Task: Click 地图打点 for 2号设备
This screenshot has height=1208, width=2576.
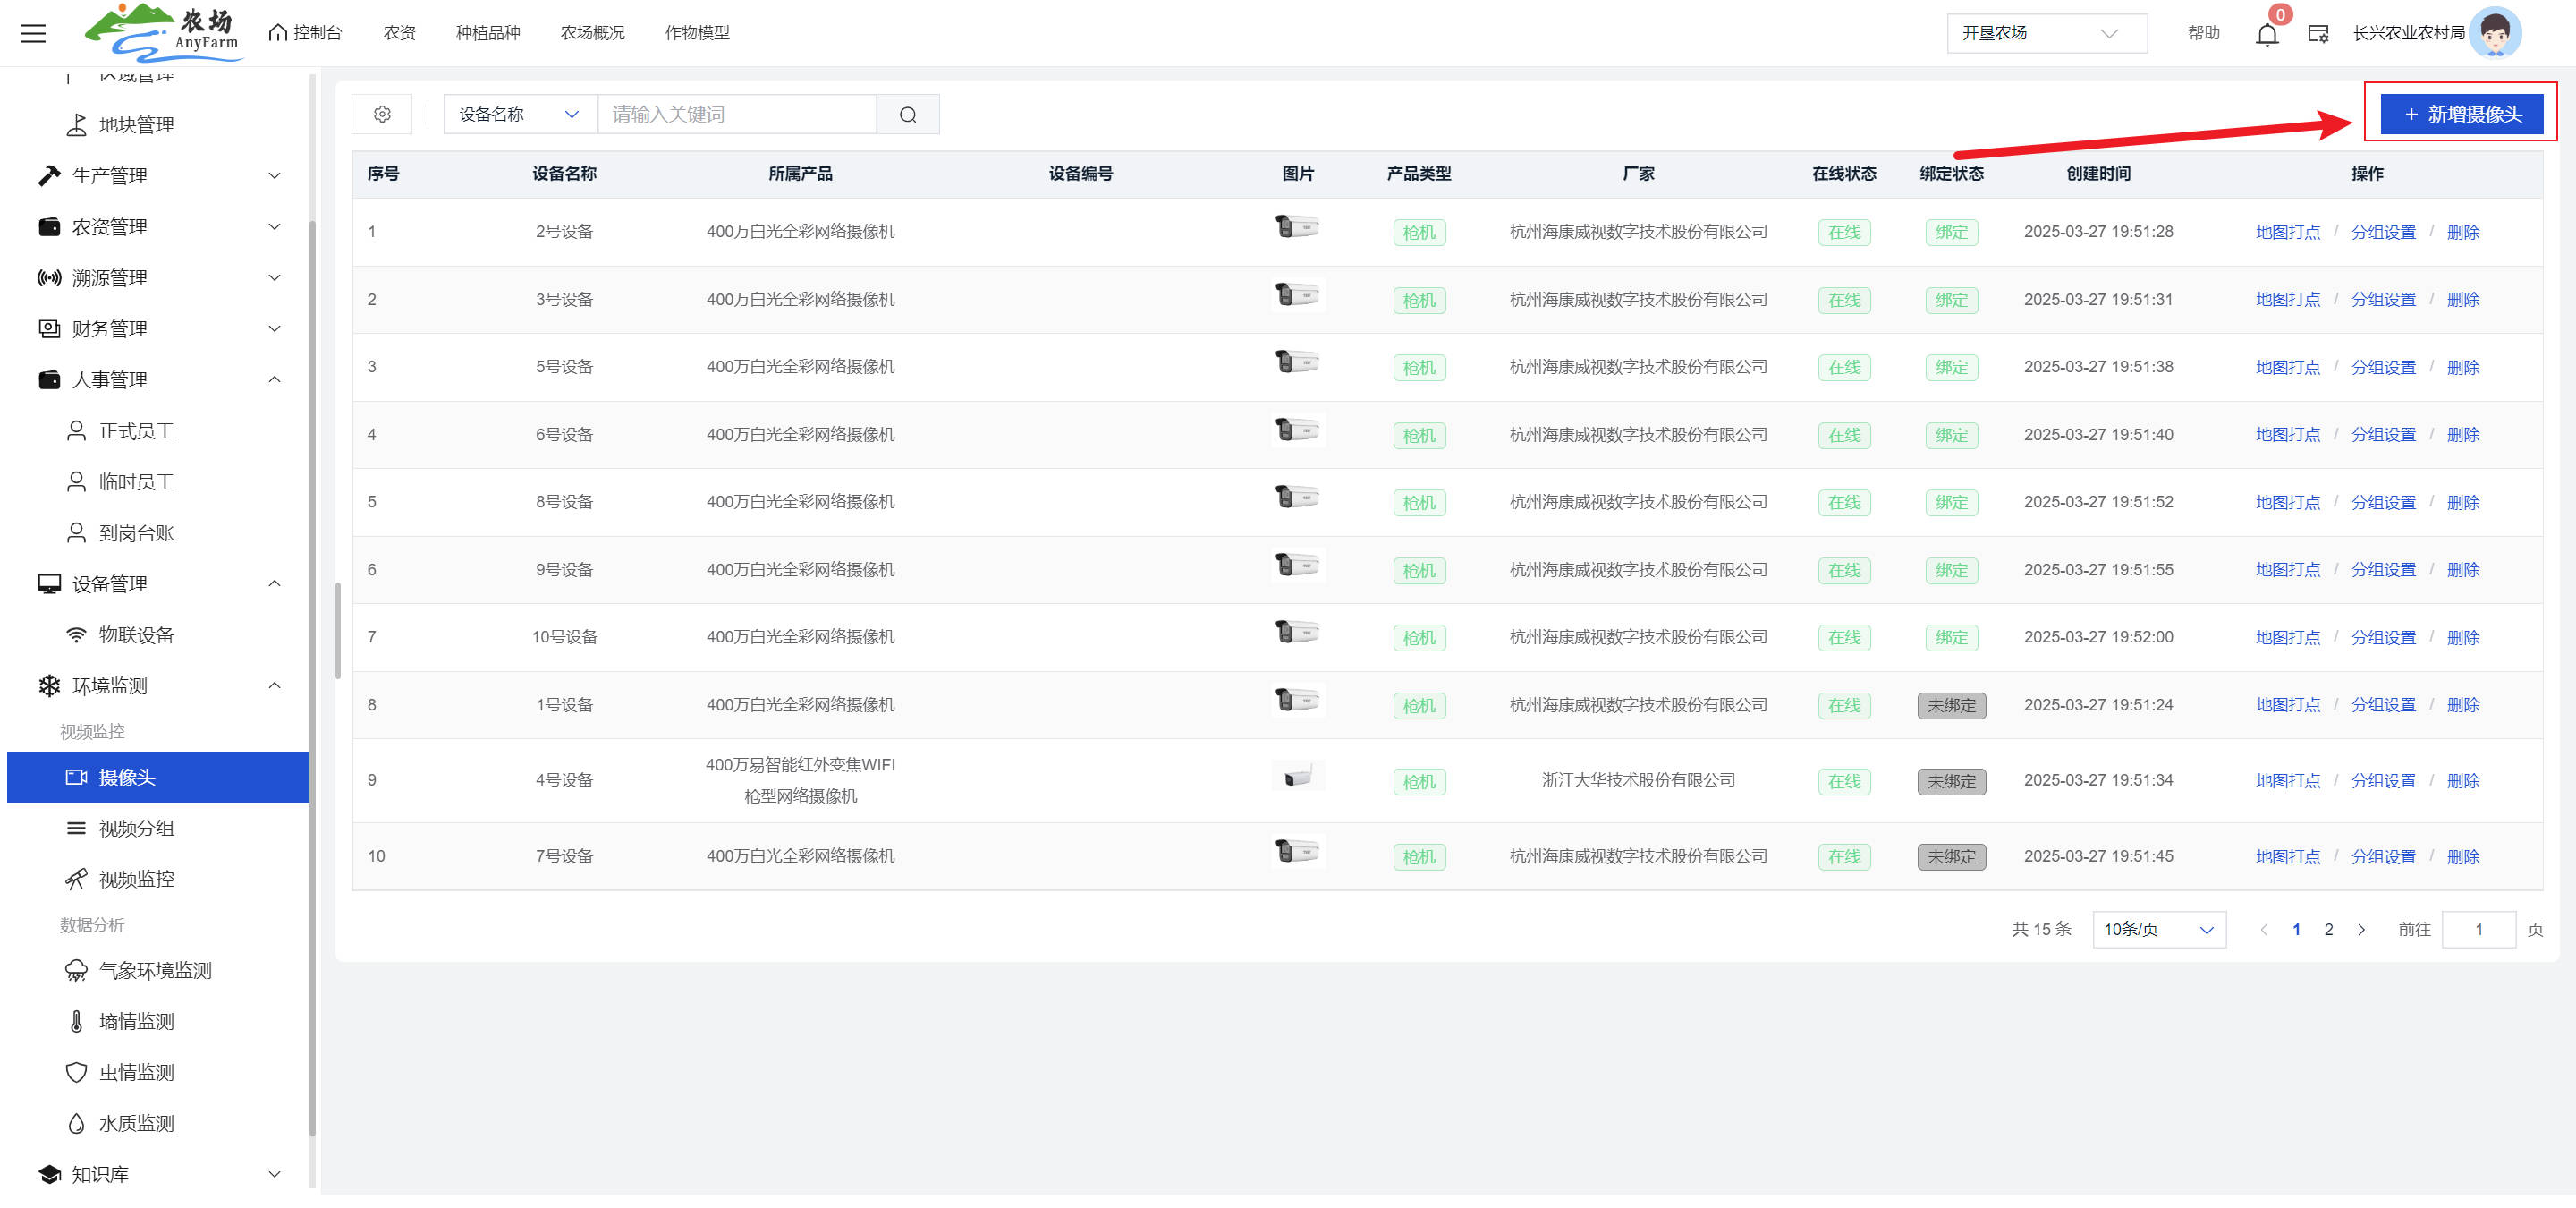Action: [2287, 232]
